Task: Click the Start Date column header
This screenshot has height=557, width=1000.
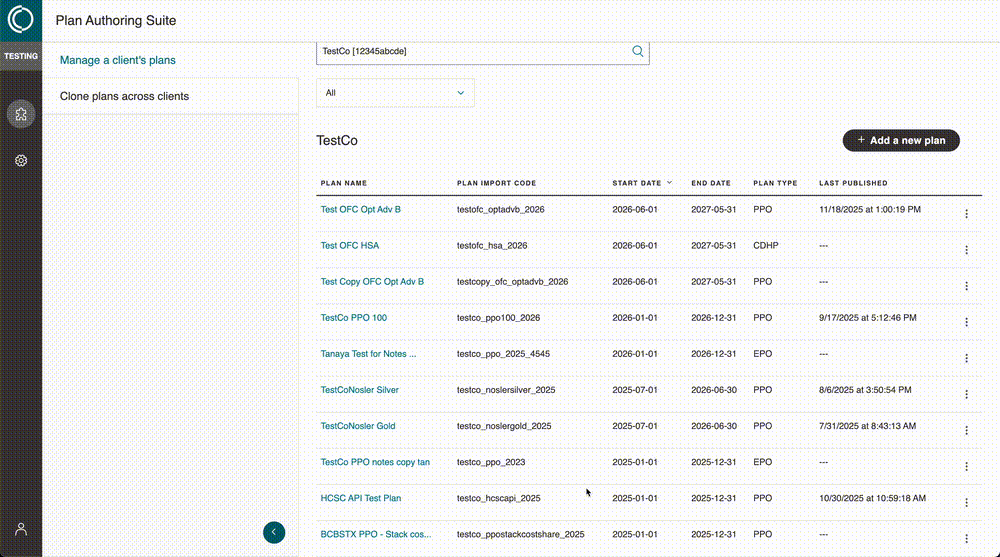Action: click(x=636, y=183)
